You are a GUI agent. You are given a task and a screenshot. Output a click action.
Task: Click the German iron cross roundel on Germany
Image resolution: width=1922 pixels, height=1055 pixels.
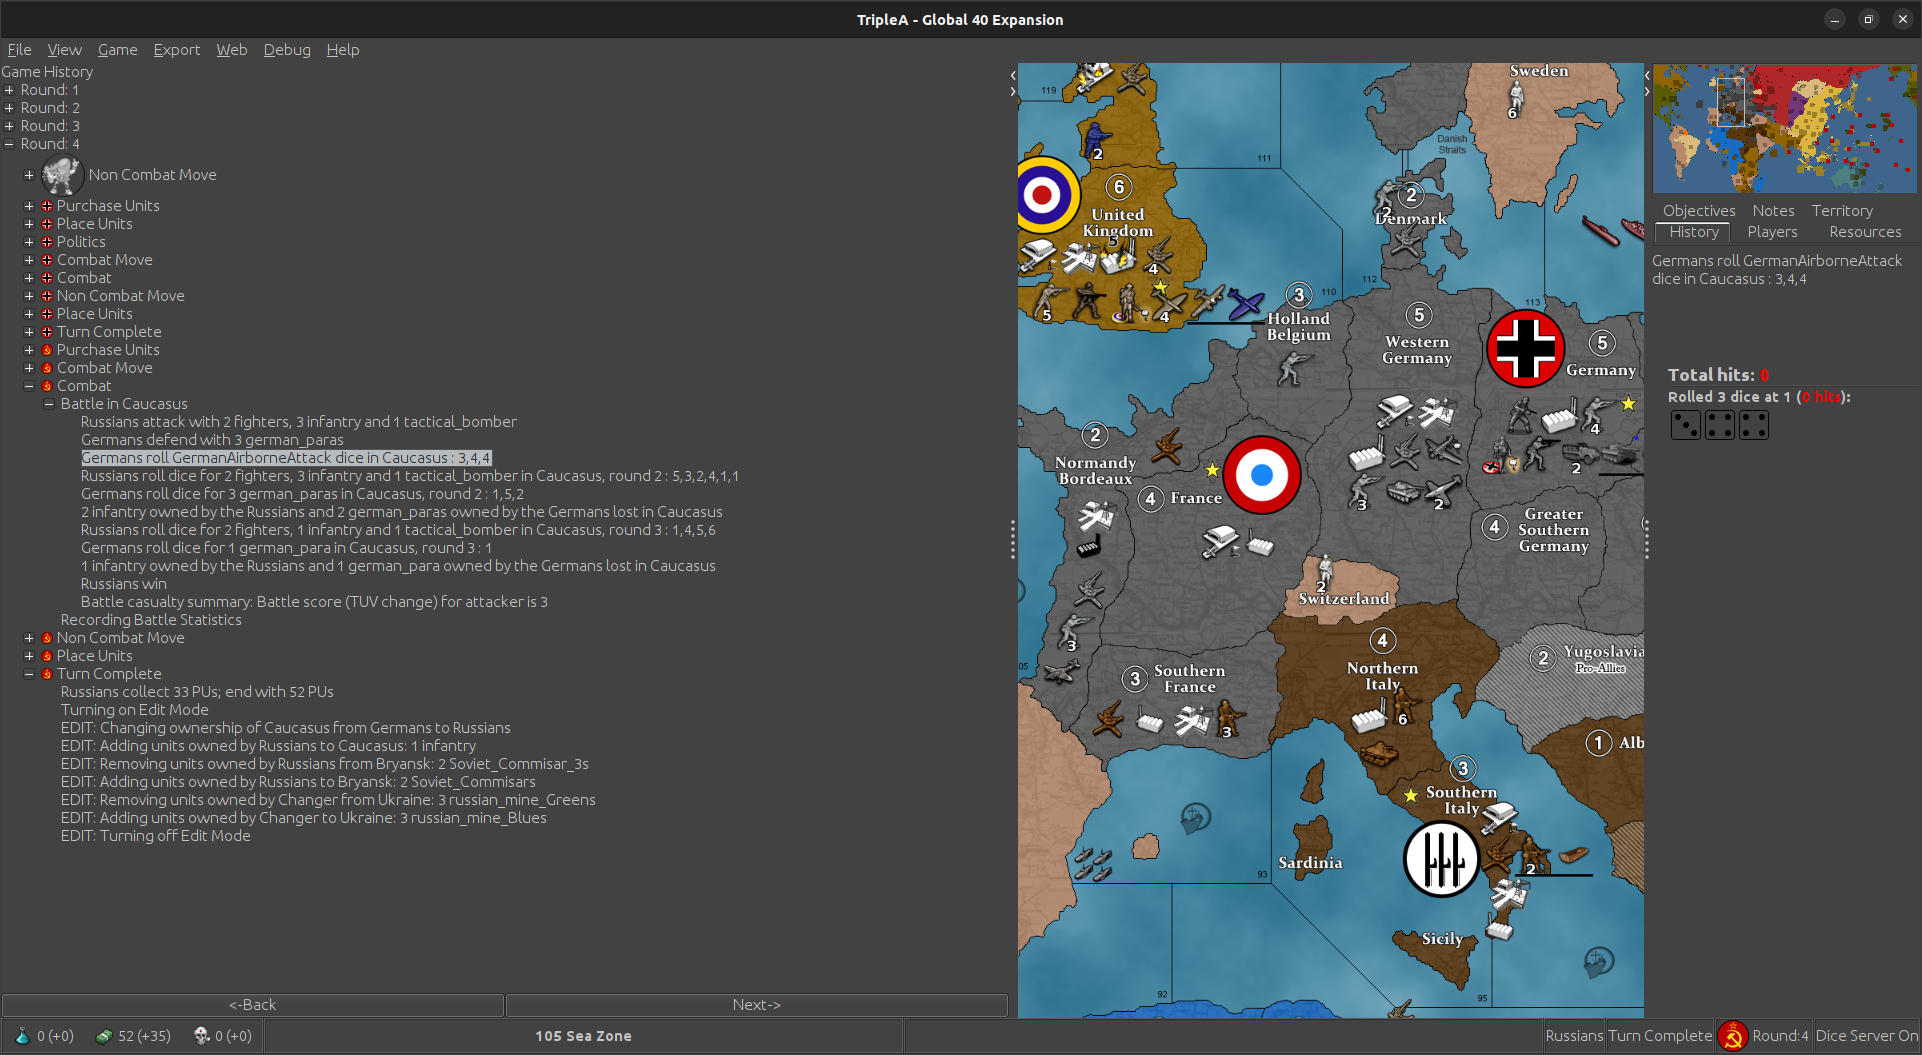click(x=1525, y=348)
